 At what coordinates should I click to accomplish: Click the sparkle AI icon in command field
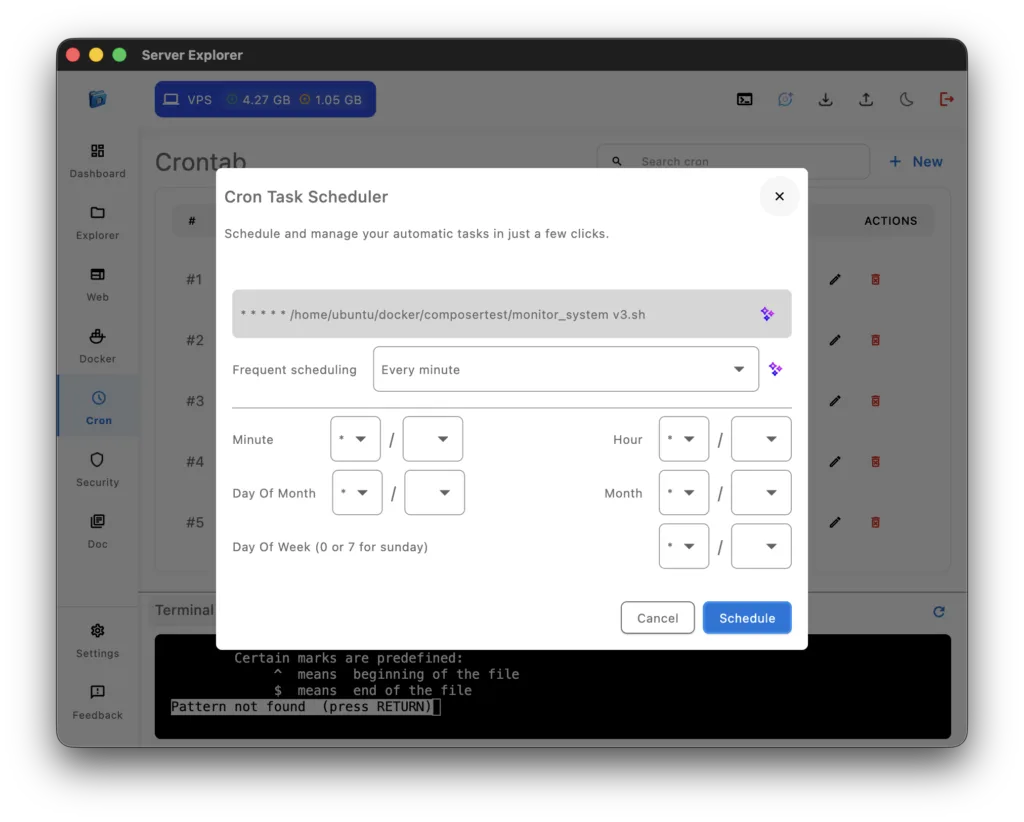coord(767,314)
